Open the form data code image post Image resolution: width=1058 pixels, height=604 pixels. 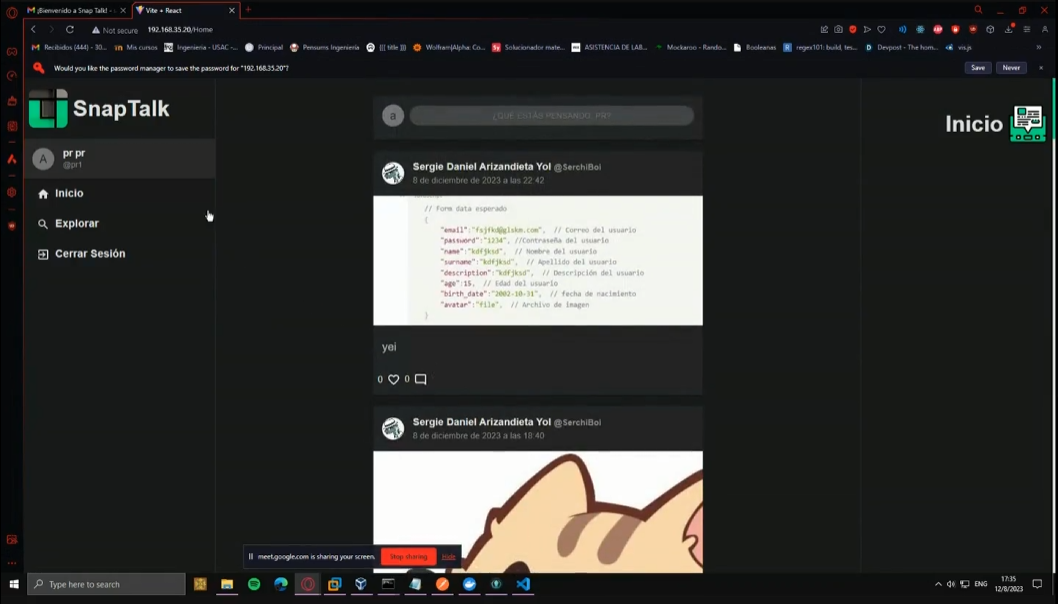[x=538, y=260]
